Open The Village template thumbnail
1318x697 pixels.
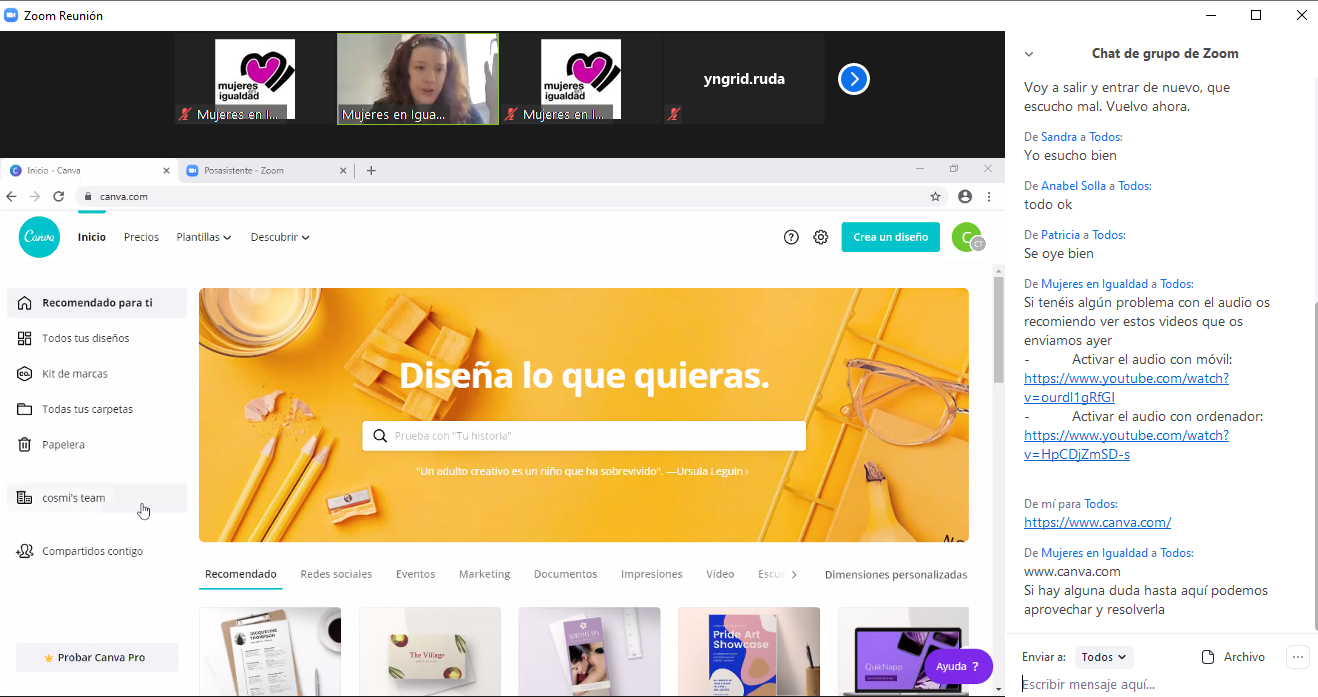click(x=430, y=651)
